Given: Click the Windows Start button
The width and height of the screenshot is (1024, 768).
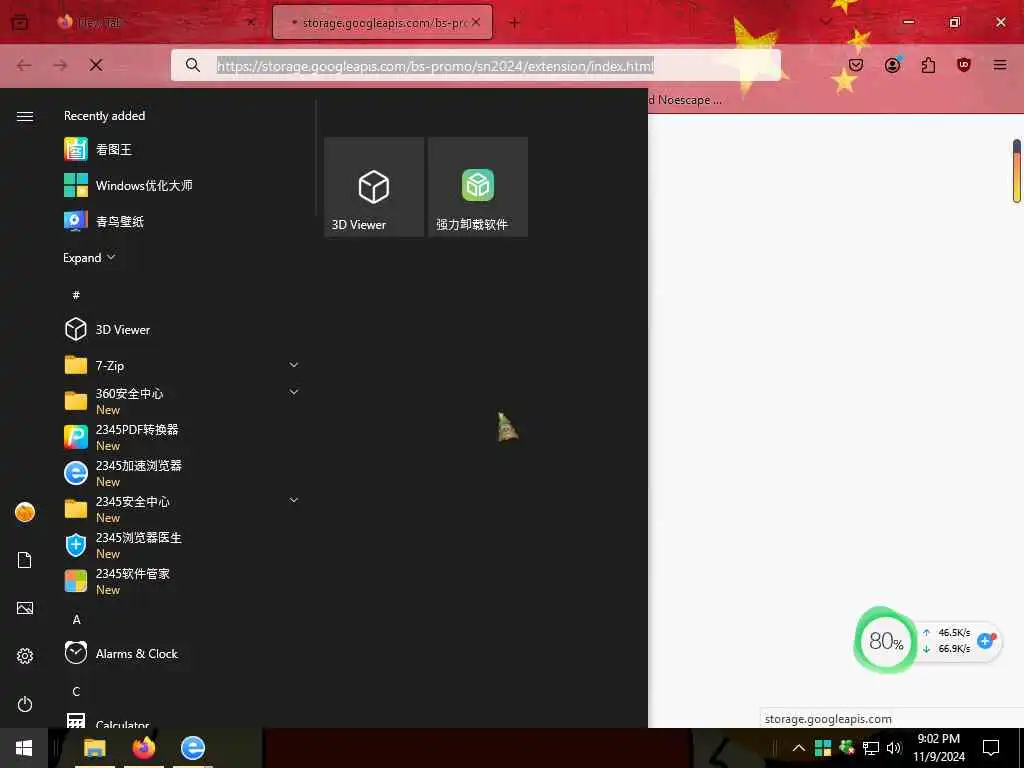Looking at the screenshot, I should [x=24, y=748].
